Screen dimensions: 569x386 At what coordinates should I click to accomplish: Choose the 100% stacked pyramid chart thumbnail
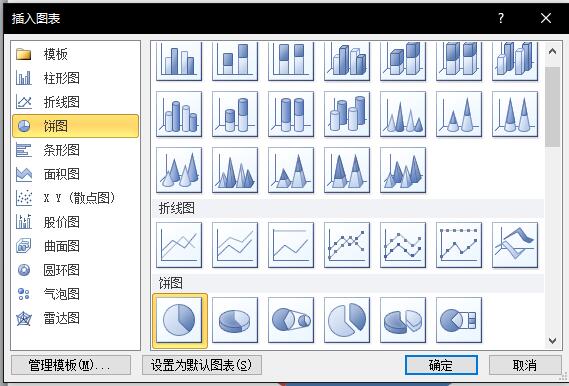[347, 170]
